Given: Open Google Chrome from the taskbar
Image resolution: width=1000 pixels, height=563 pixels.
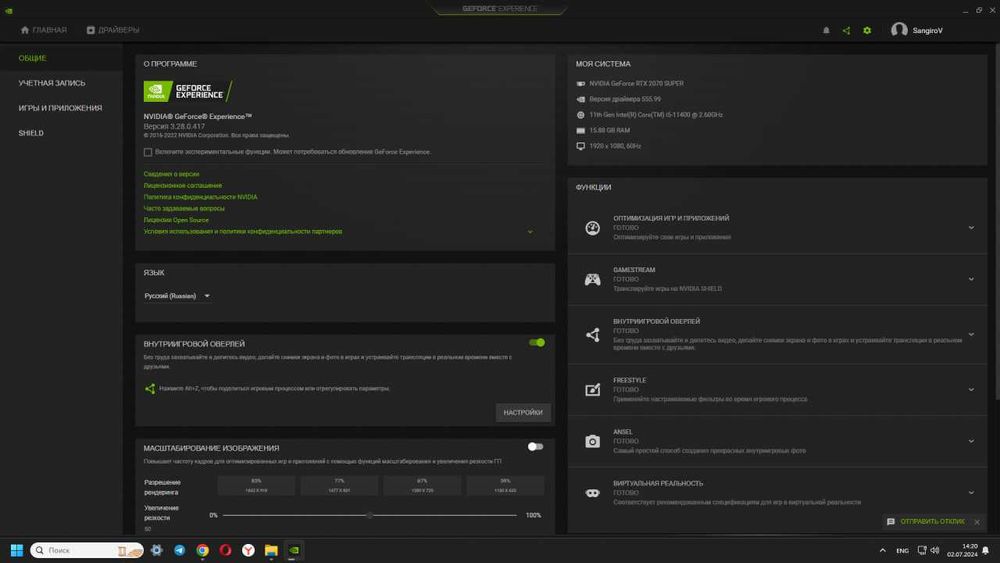Looking at the screenshot, I should click(x=202, y=550).
